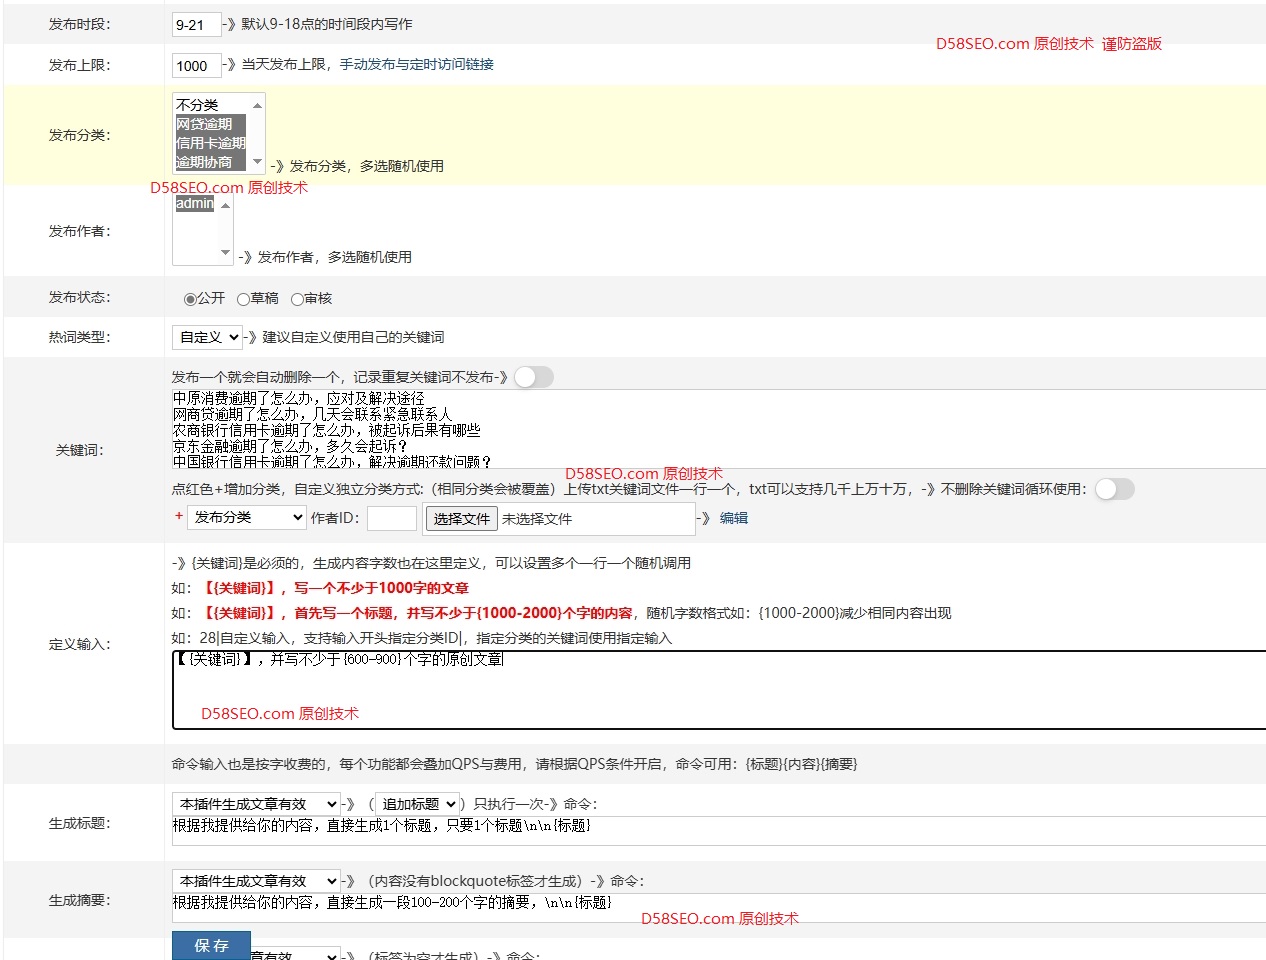The image size is (1266, 960).
Task: Click the red plus icon to add a category
Action: pyautogui.click(x=179, y=518)
